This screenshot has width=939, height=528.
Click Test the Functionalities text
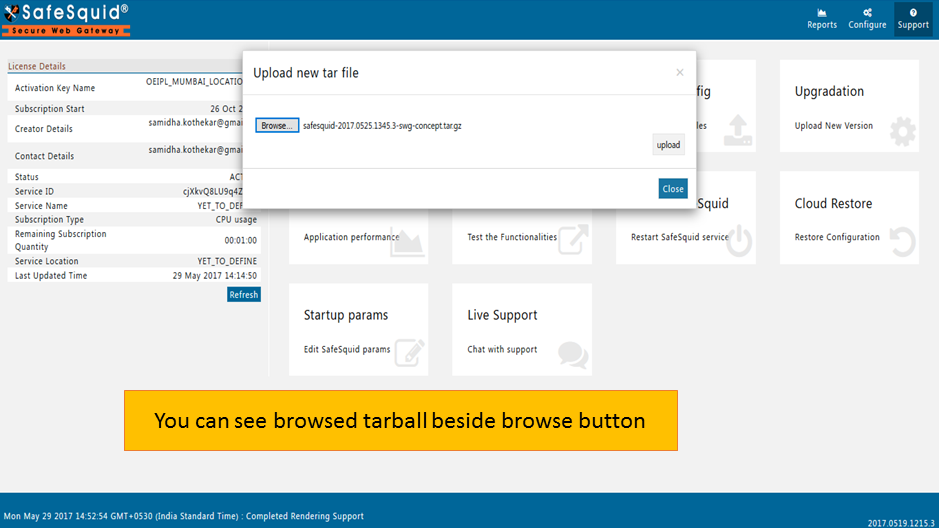coord(512,237)
